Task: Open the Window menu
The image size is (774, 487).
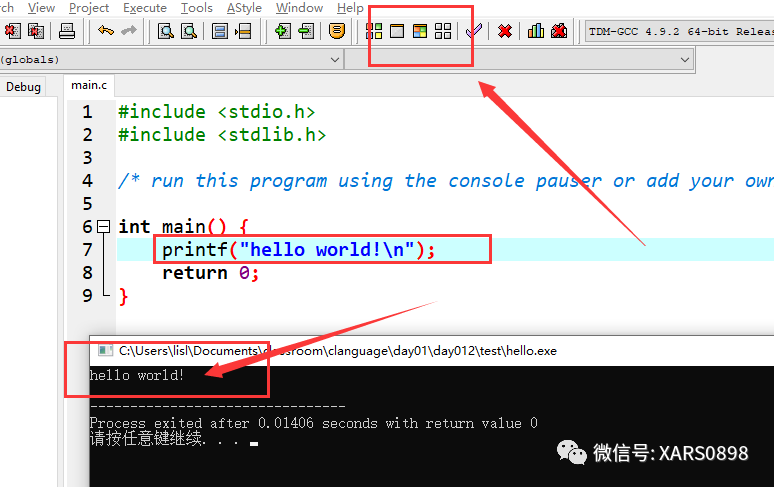Action: click(299, 8)
